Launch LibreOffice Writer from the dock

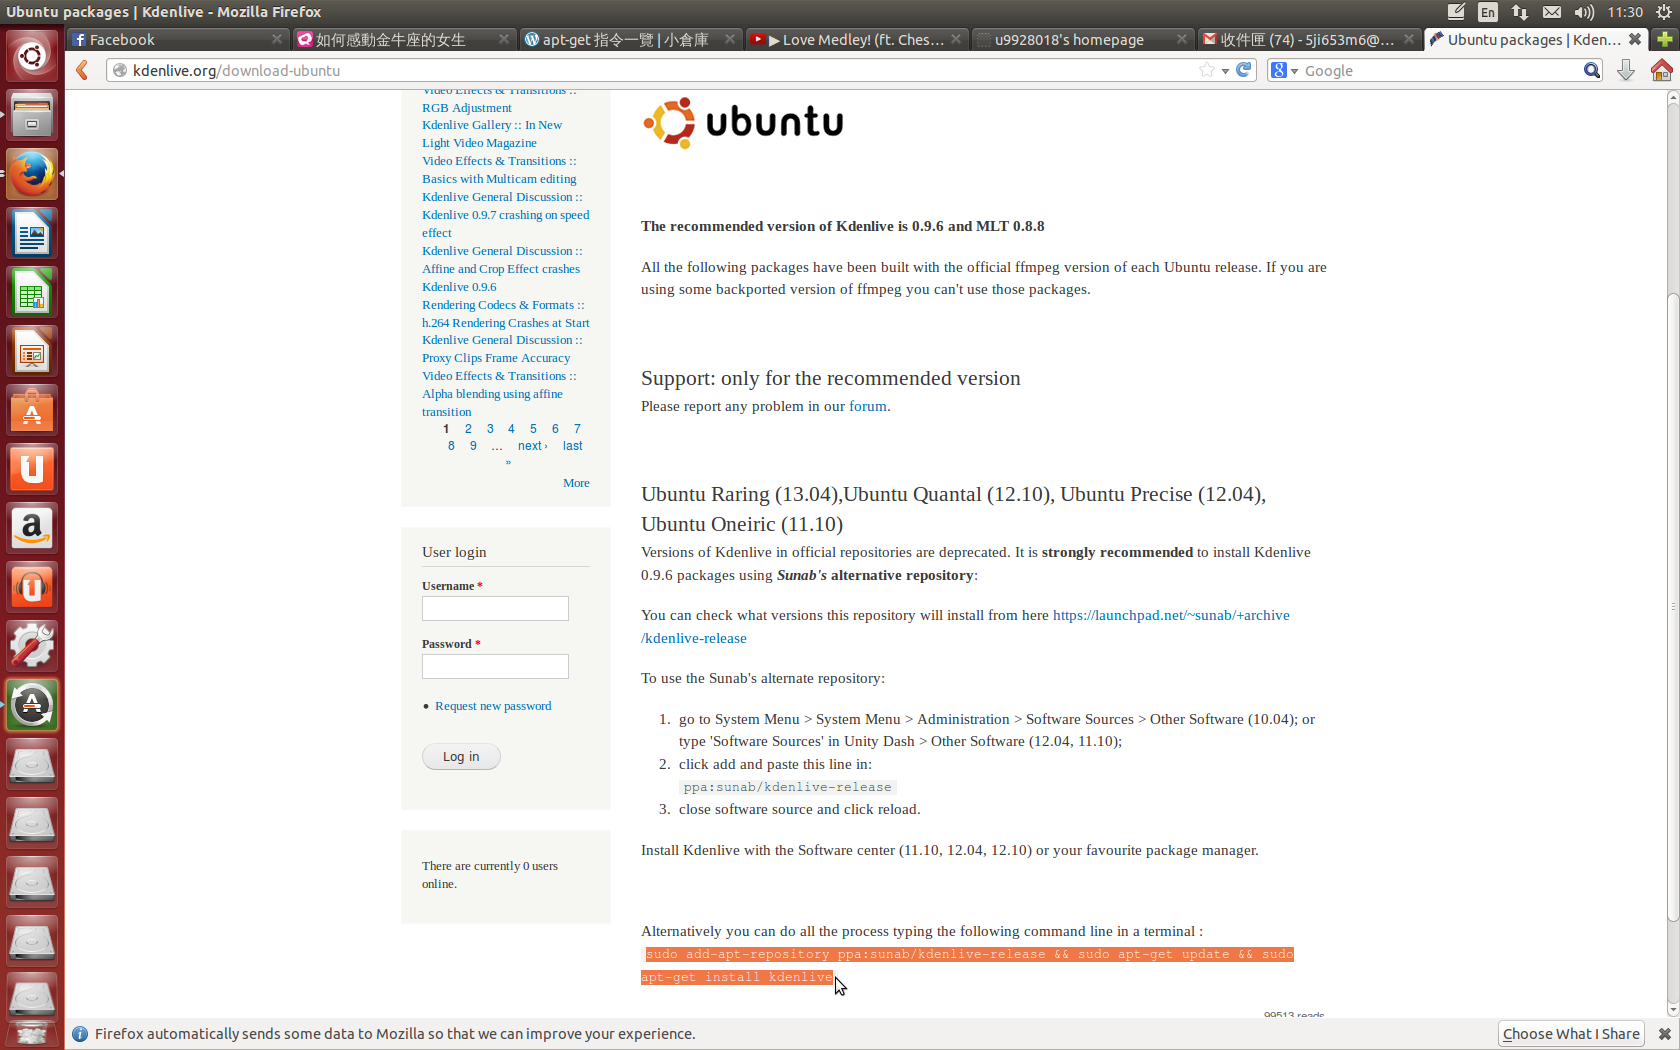pos(32,233)
